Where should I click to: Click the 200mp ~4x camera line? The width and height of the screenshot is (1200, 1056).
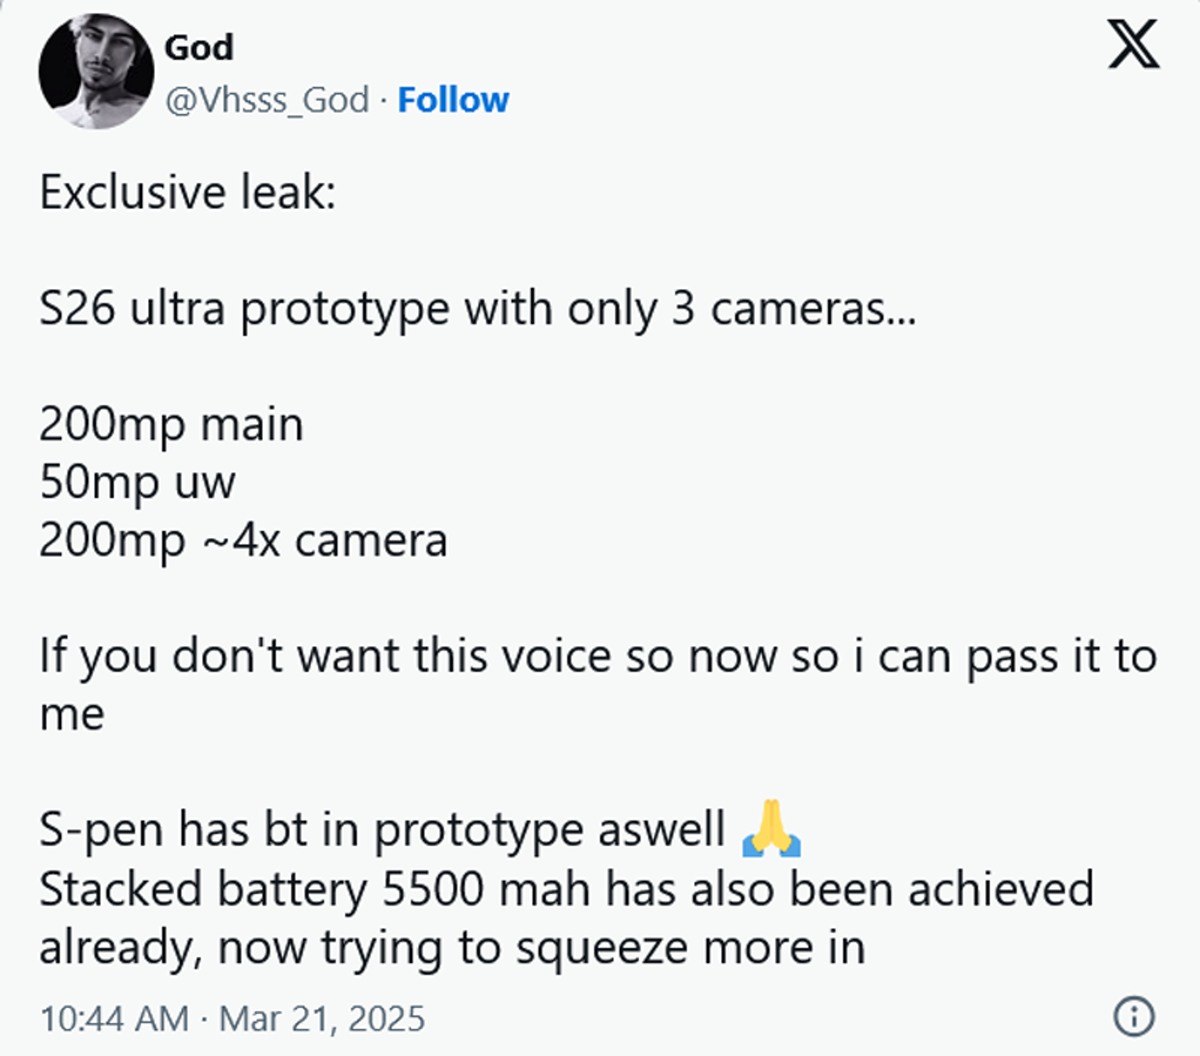243,541
